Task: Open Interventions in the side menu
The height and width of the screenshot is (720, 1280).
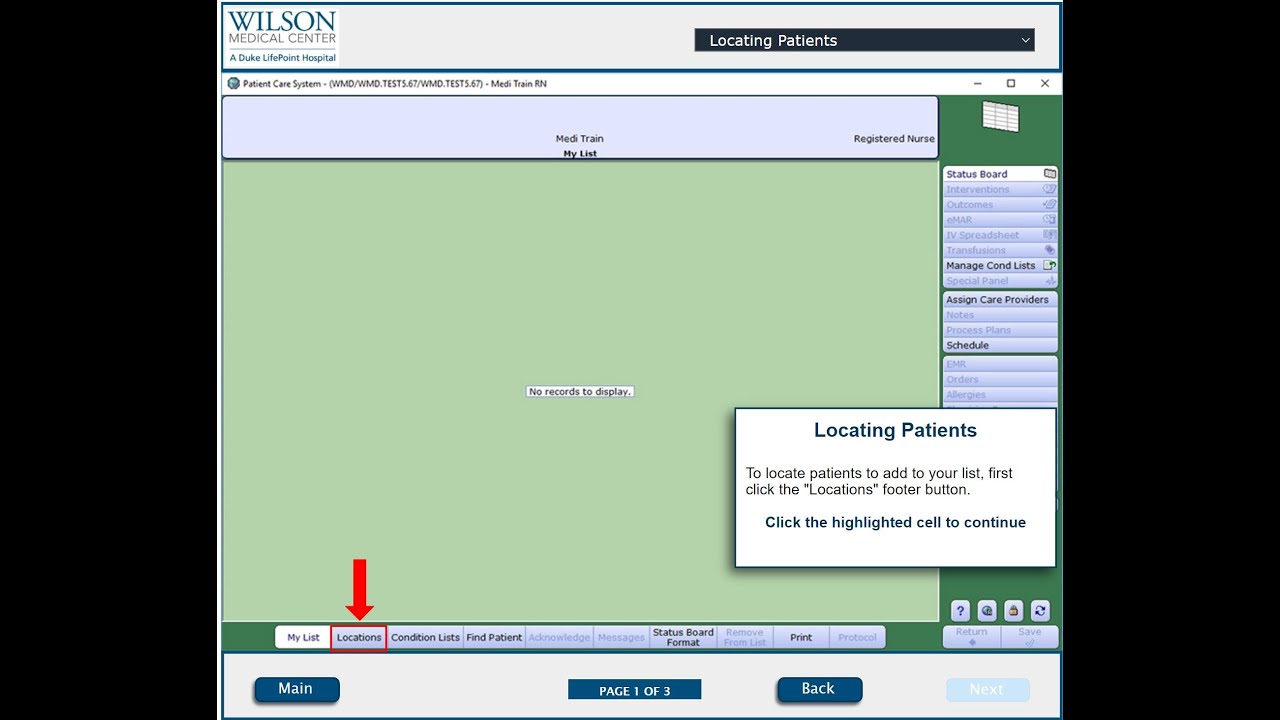Action: point(1000,189)
